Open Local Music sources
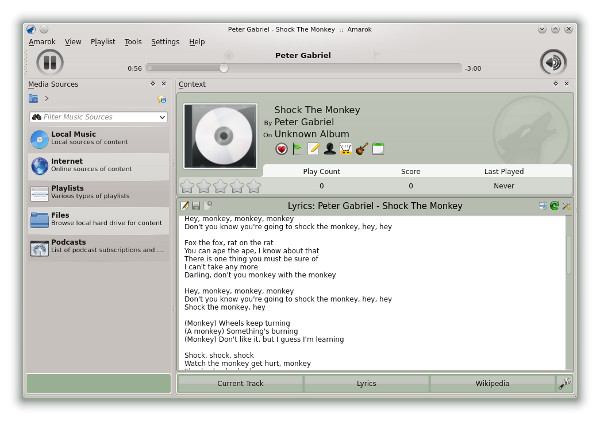 pyautogui.click(x=98, y=139)
